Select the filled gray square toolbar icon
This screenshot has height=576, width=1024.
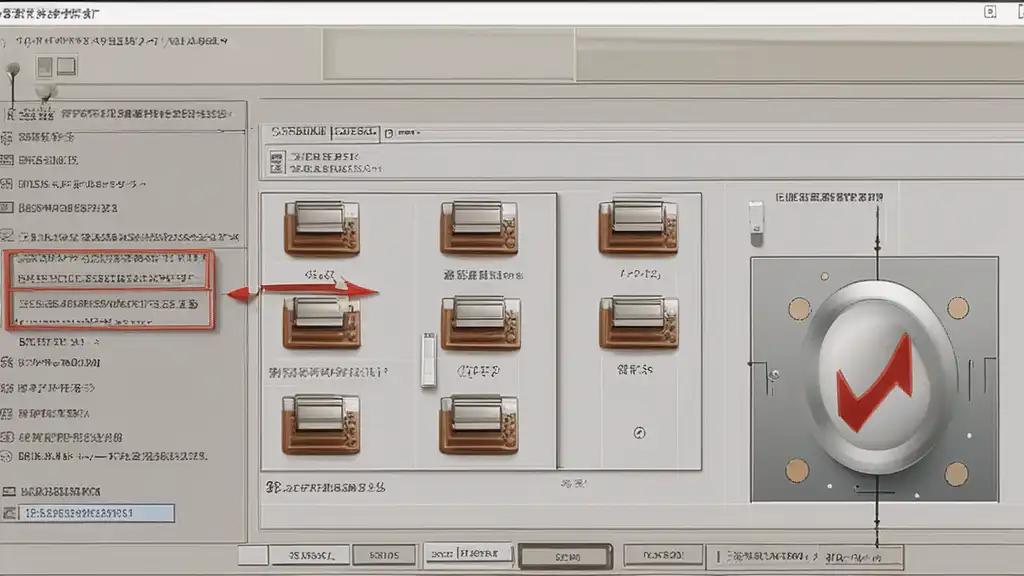tap(44, 67)
